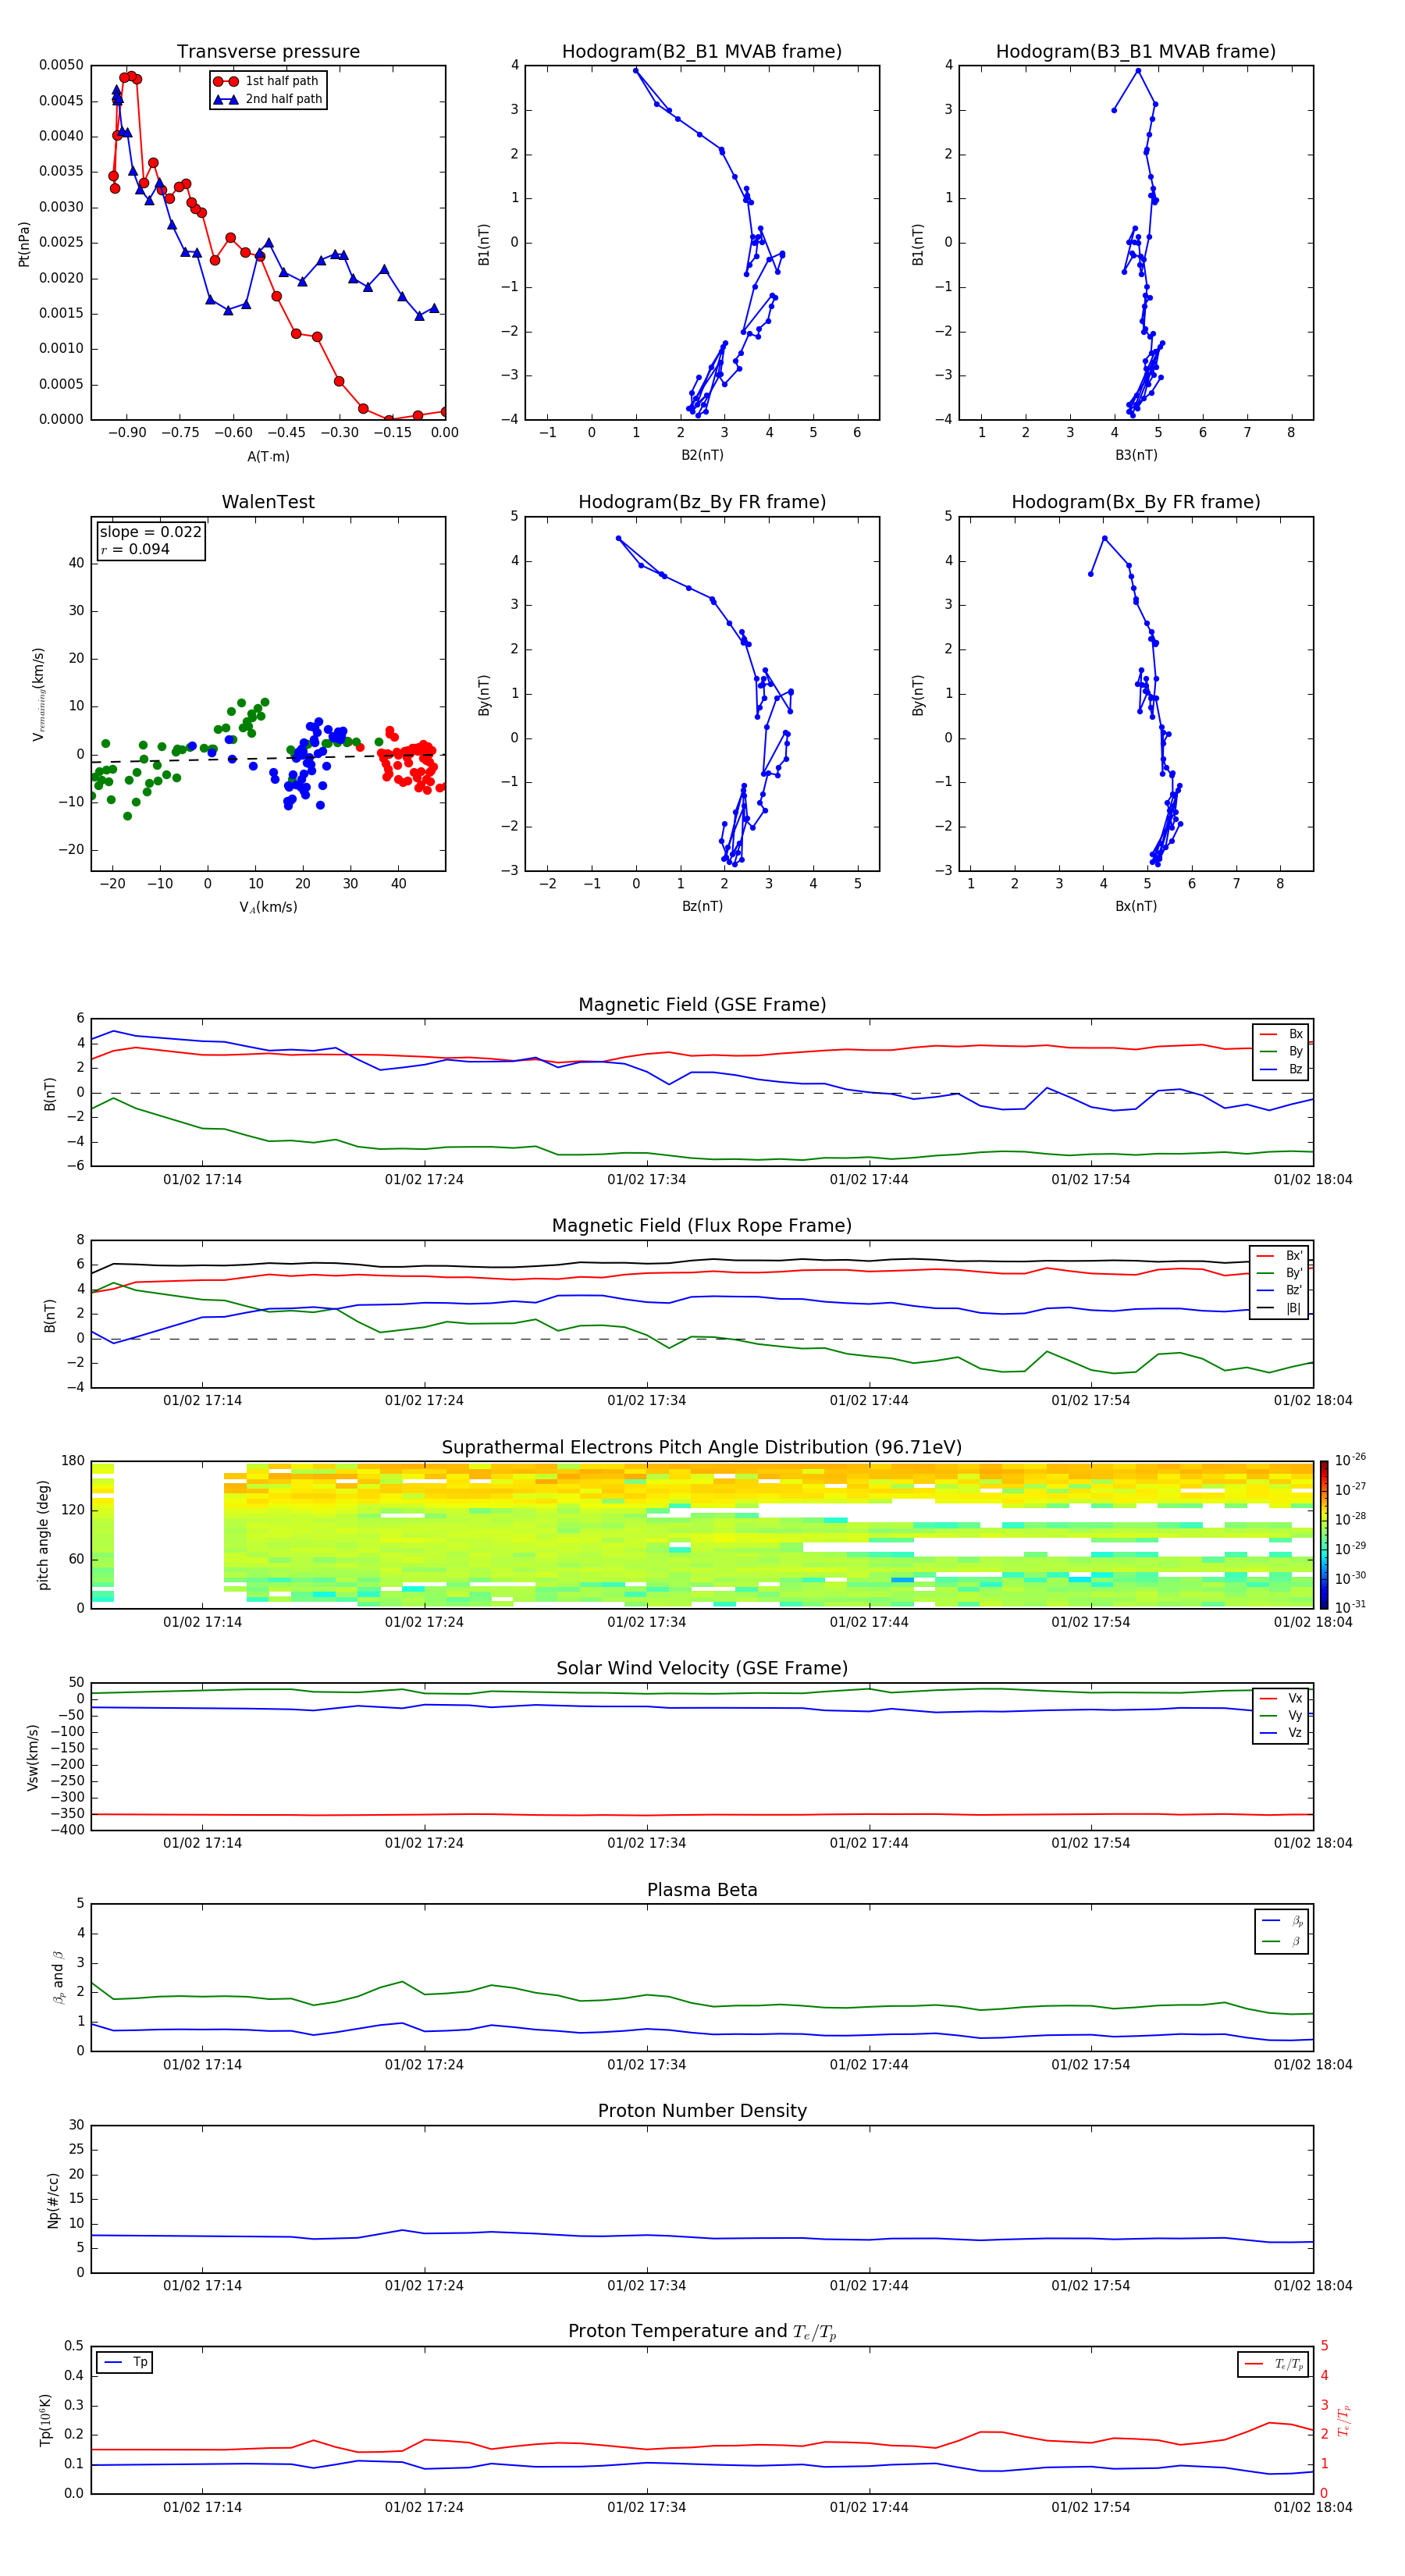The width and height of the screenshot is (1405, 2576).
Task: Click the green β legend entry in Plasma Beta
Action: tap(1282, 1941)
